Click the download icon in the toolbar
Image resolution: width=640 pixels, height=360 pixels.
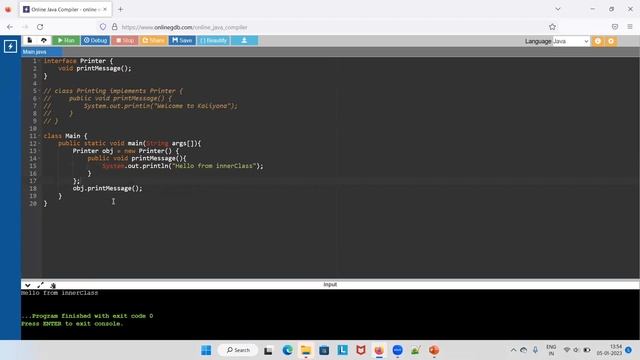coord(244,40)
